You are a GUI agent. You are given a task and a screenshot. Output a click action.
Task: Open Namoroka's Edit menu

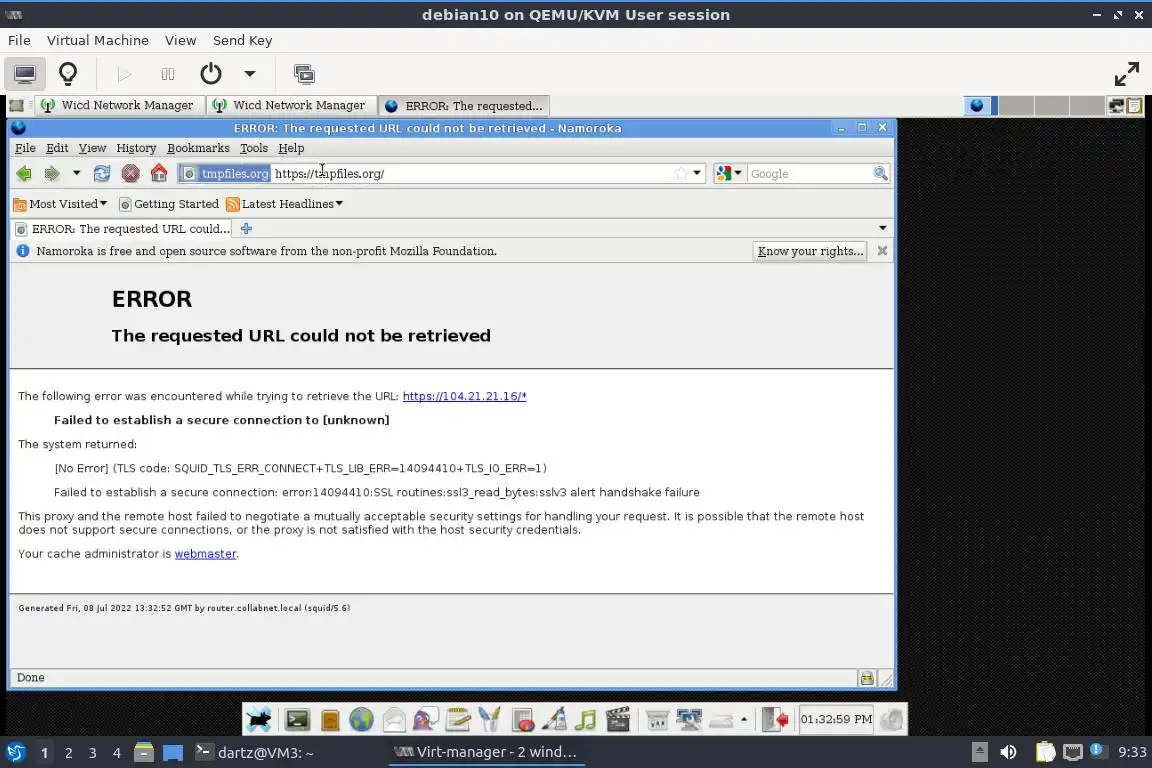point(57,148)
